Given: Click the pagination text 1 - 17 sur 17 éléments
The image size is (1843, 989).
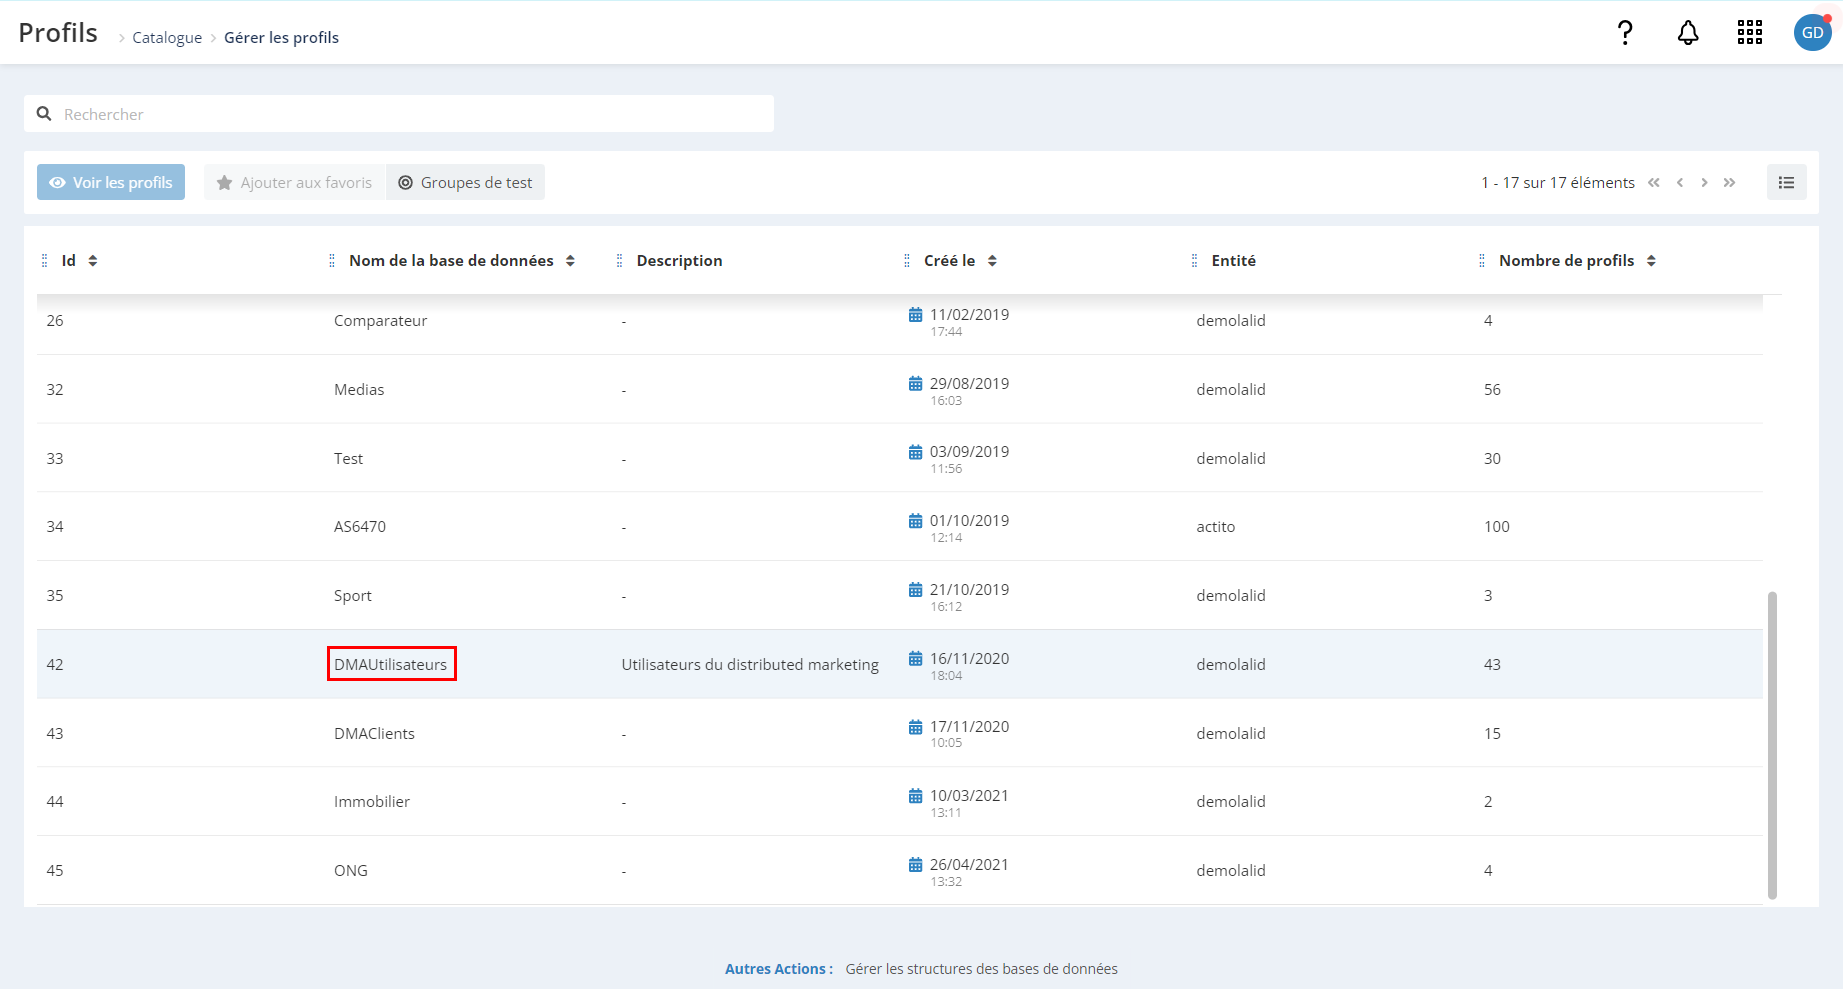Looking at the screenshot, I should tap(1558, 182).
